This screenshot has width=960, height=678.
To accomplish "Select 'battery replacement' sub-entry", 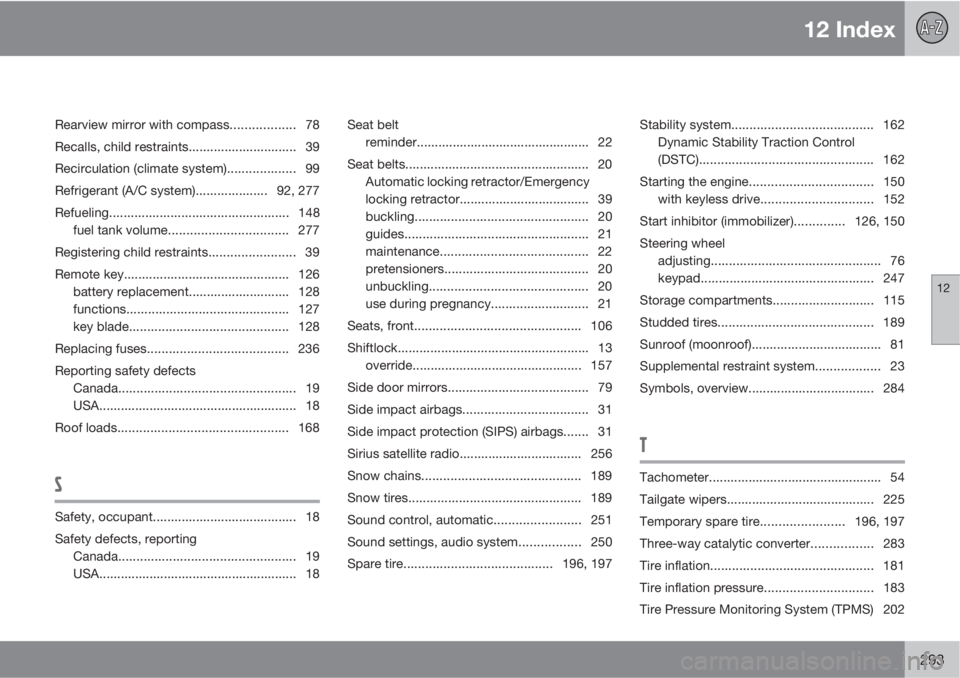I will [196, 292].
